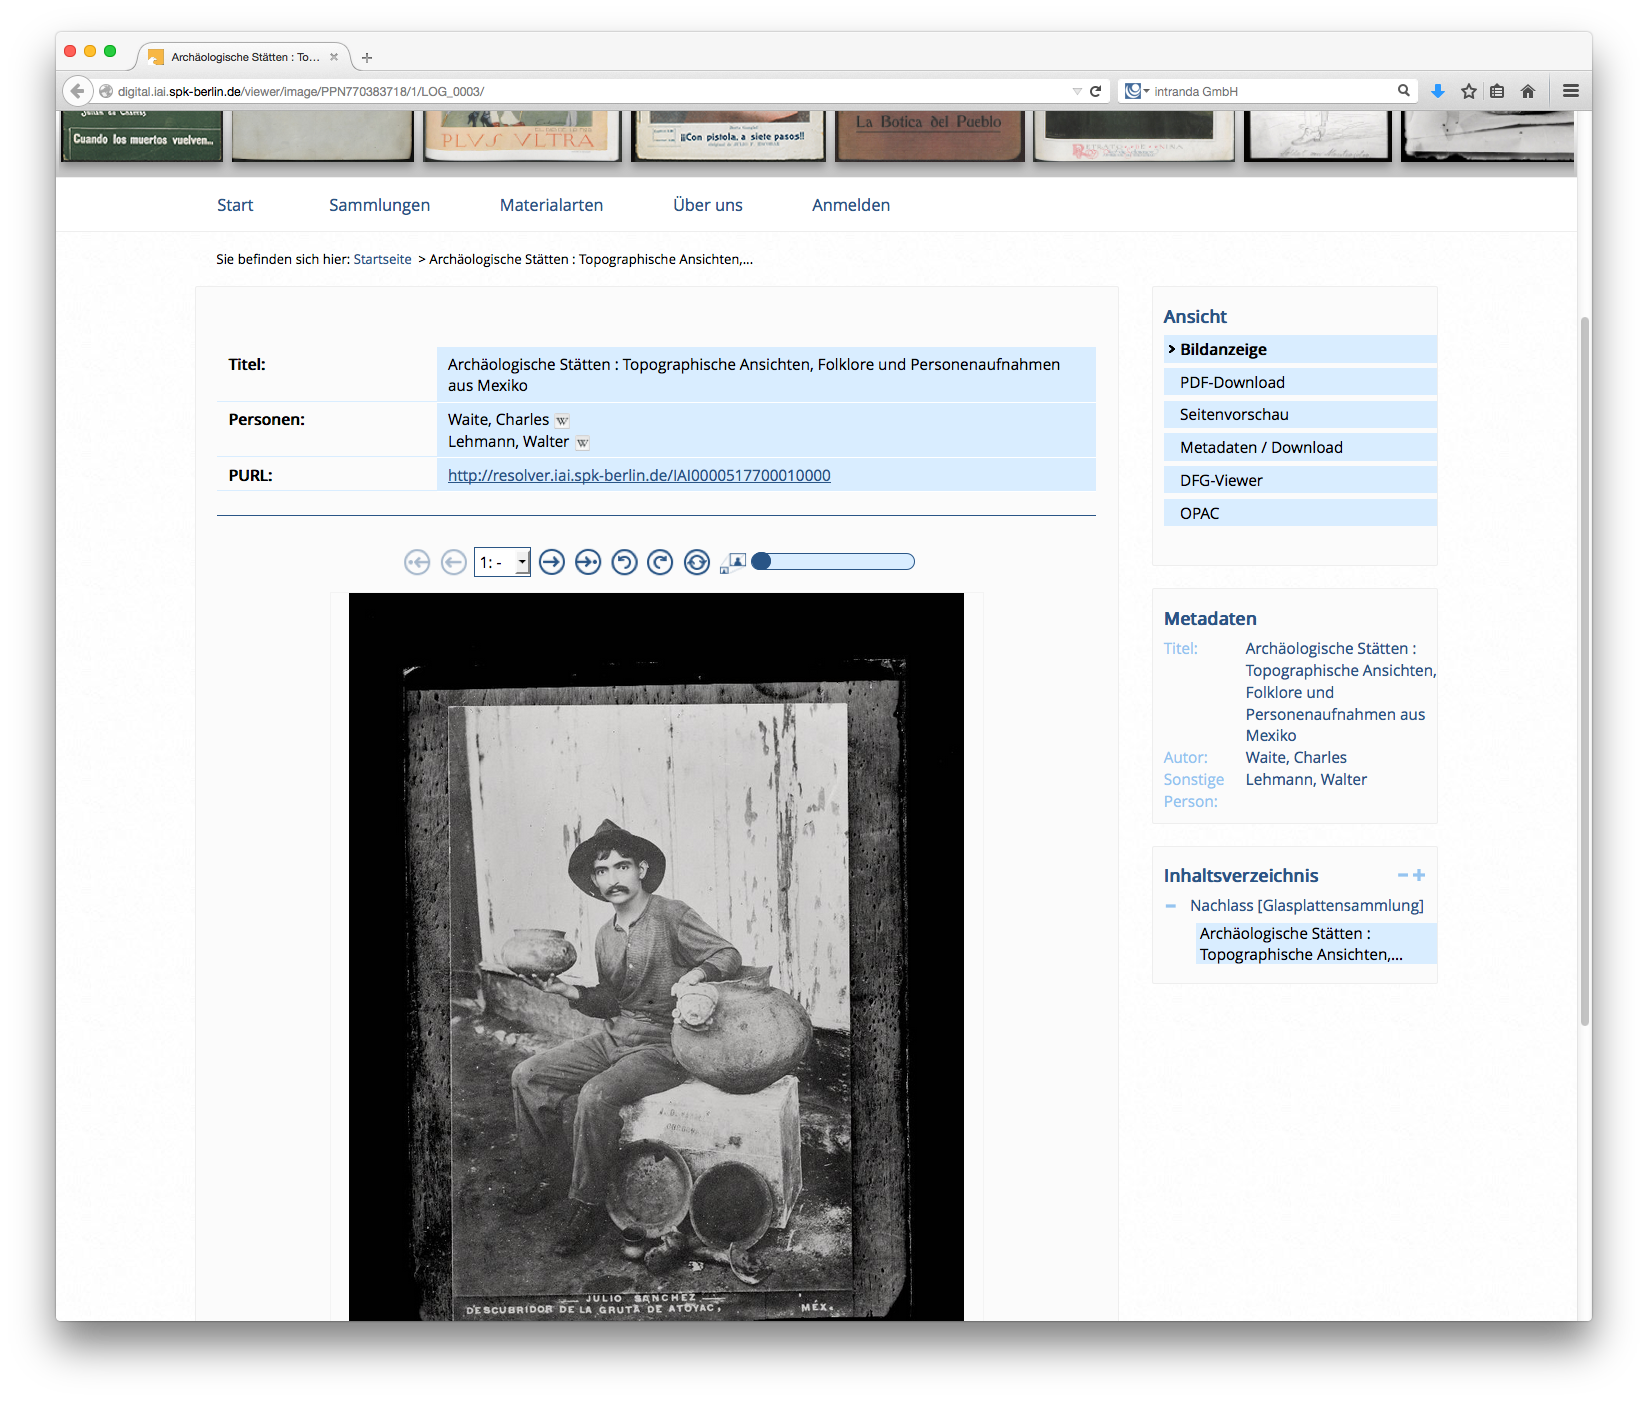This screenshot has height=1401, width=1648.
Task: Open Wikipedia icon next to Lehmann, Walter
Action: 582,443
